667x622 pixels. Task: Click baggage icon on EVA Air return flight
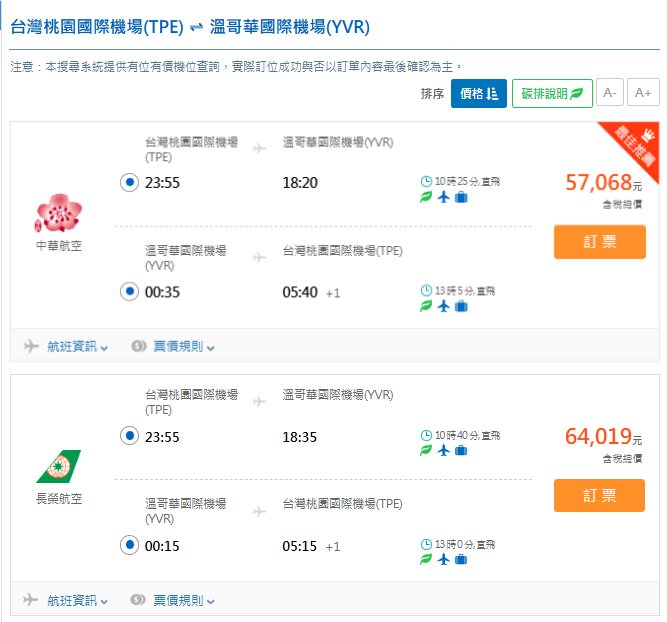tap(461, 560)
